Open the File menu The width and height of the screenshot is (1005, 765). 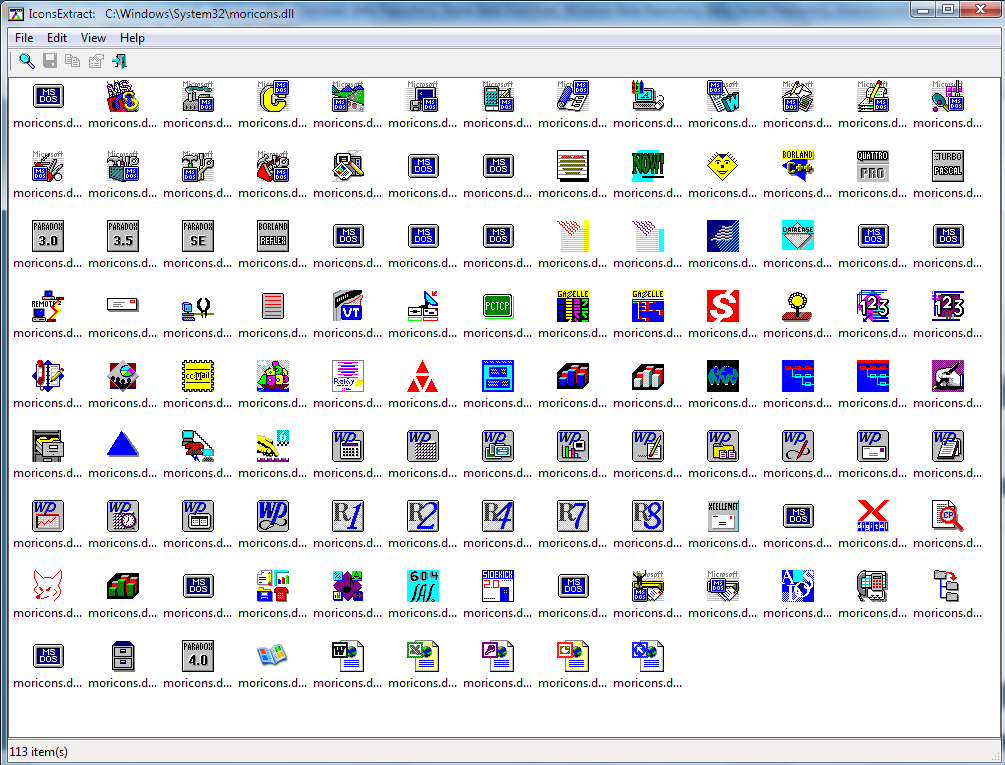24,37
